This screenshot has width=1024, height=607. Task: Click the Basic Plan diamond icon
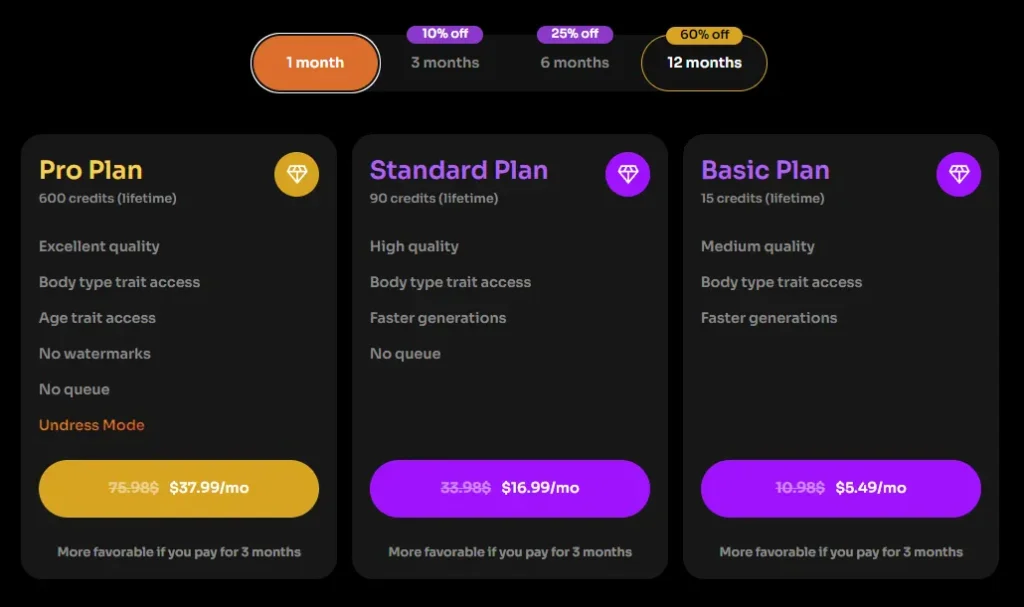pyautogui.click(x=959, y=175)
